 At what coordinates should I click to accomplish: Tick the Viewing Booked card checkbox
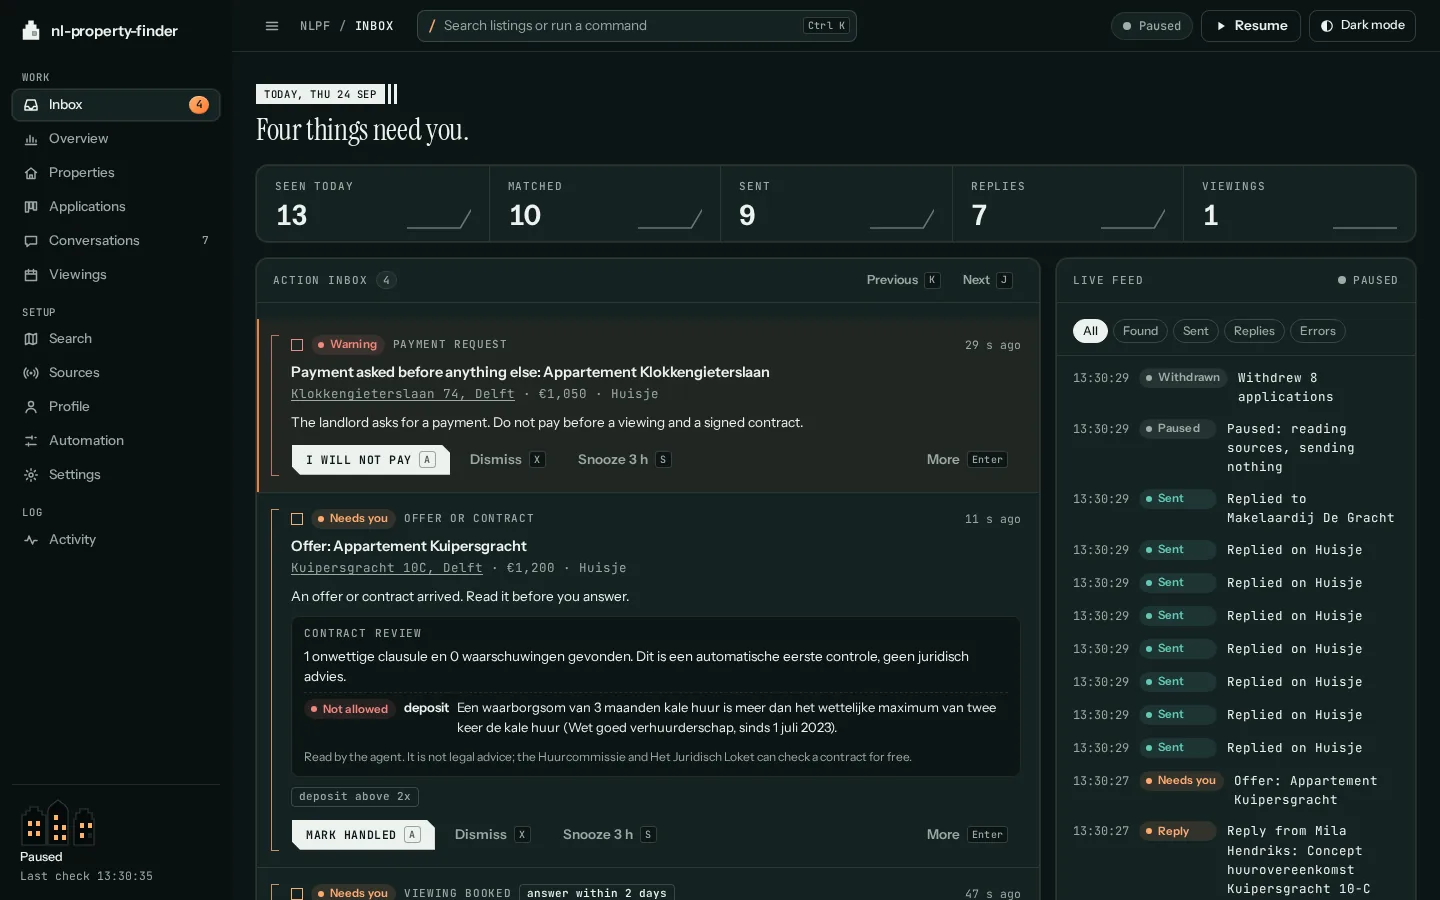297,893
